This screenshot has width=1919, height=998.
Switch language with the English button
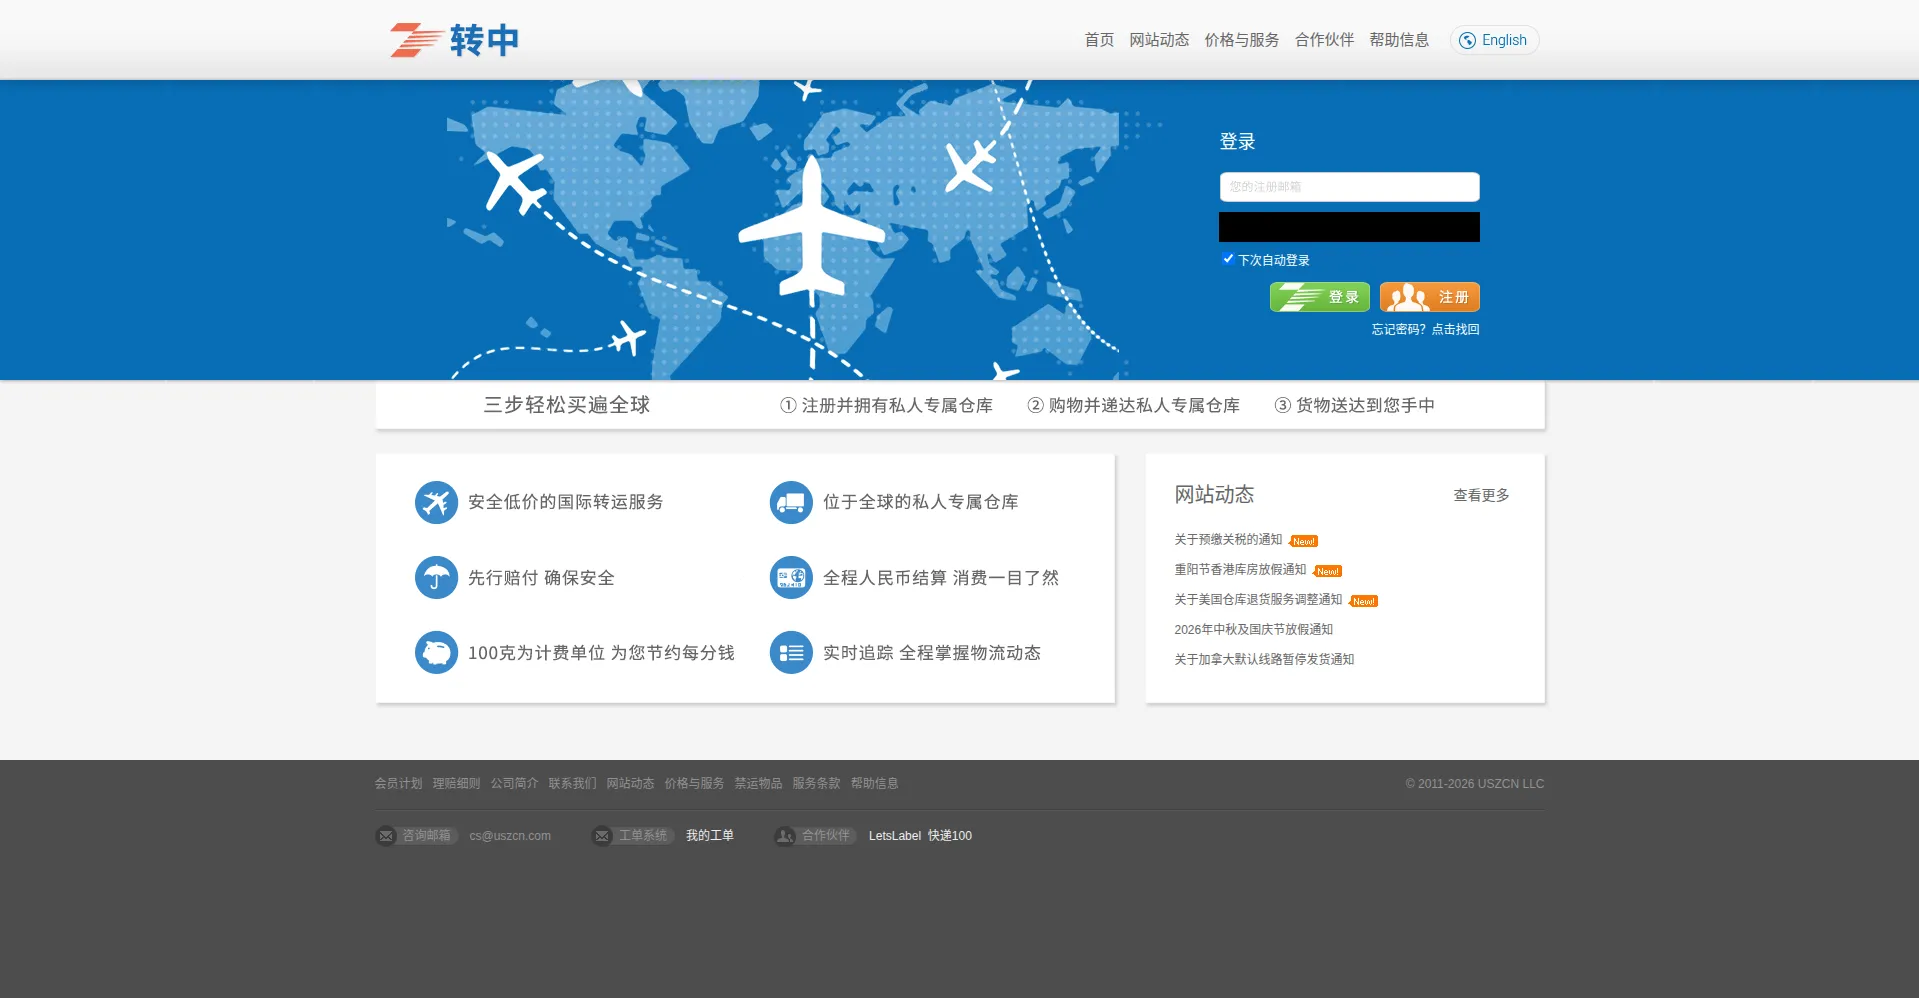1494,40
